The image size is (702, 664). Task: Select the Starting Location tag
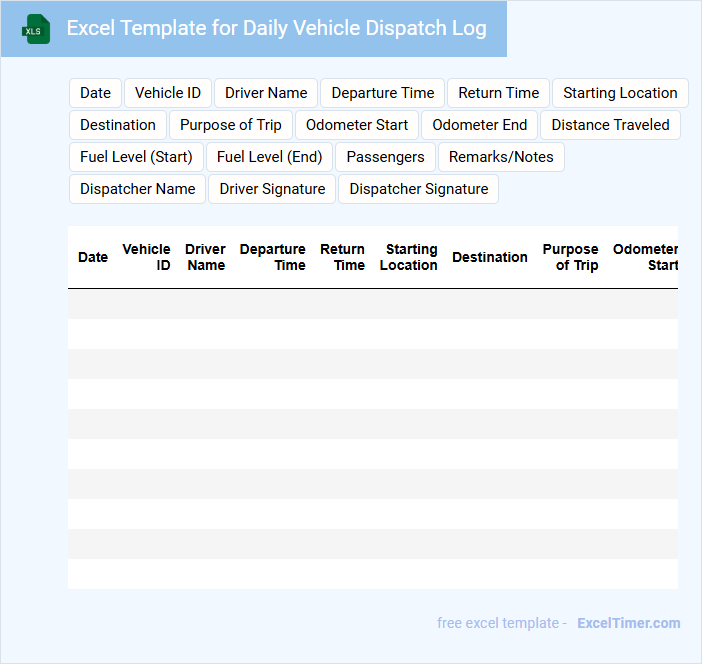[x=620, y=93]
